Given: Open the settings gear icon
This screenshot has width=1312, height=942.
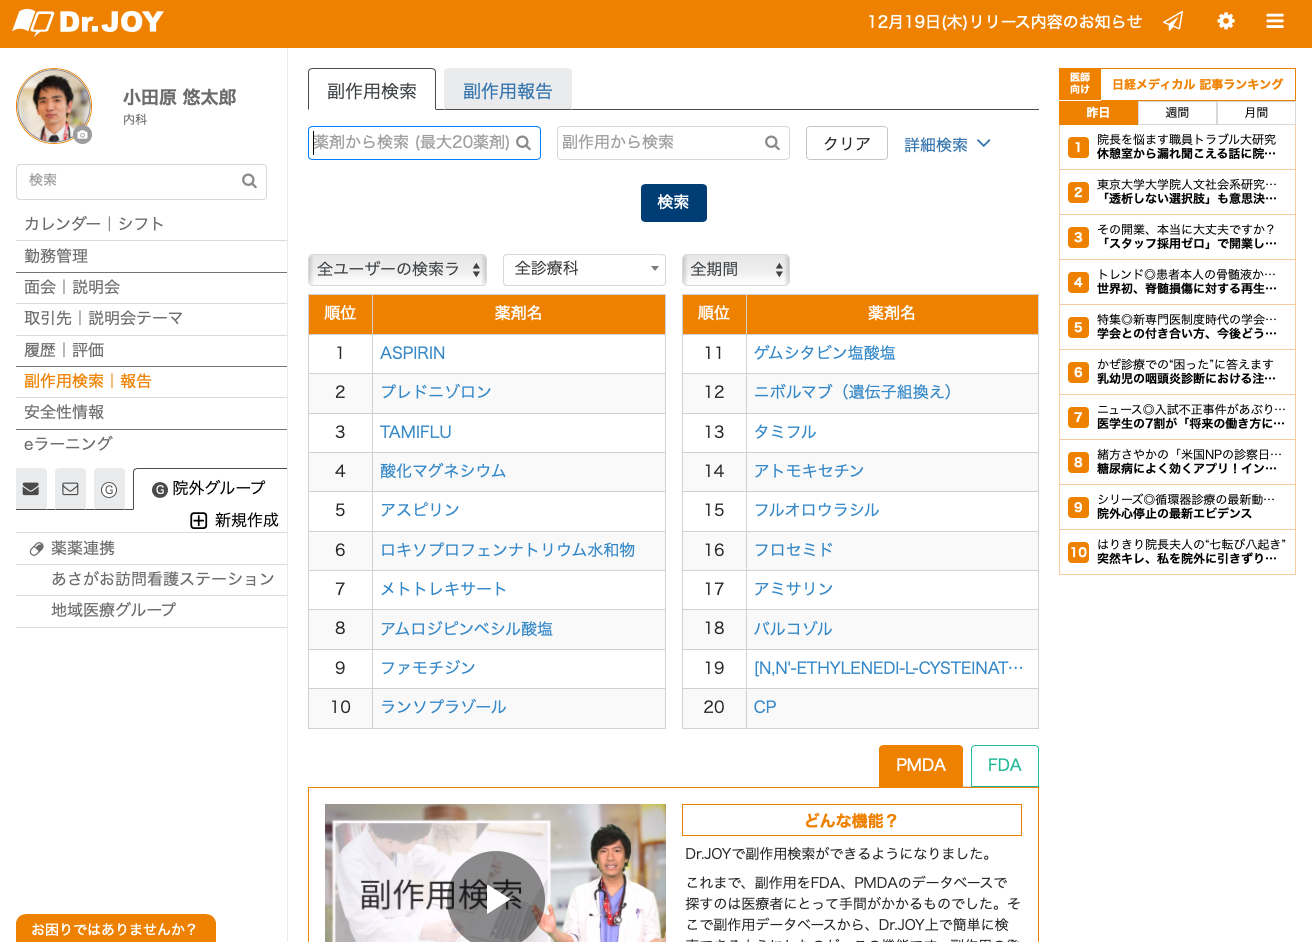Looking at the screenshot, I should click(1226, 21).
